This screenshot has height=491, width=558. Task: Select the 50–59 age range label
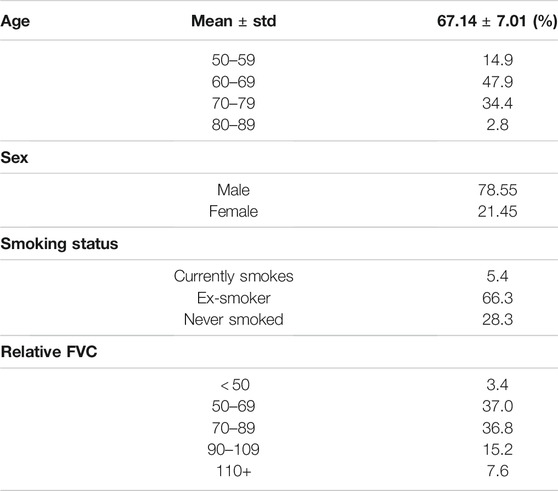pos(233,60)
